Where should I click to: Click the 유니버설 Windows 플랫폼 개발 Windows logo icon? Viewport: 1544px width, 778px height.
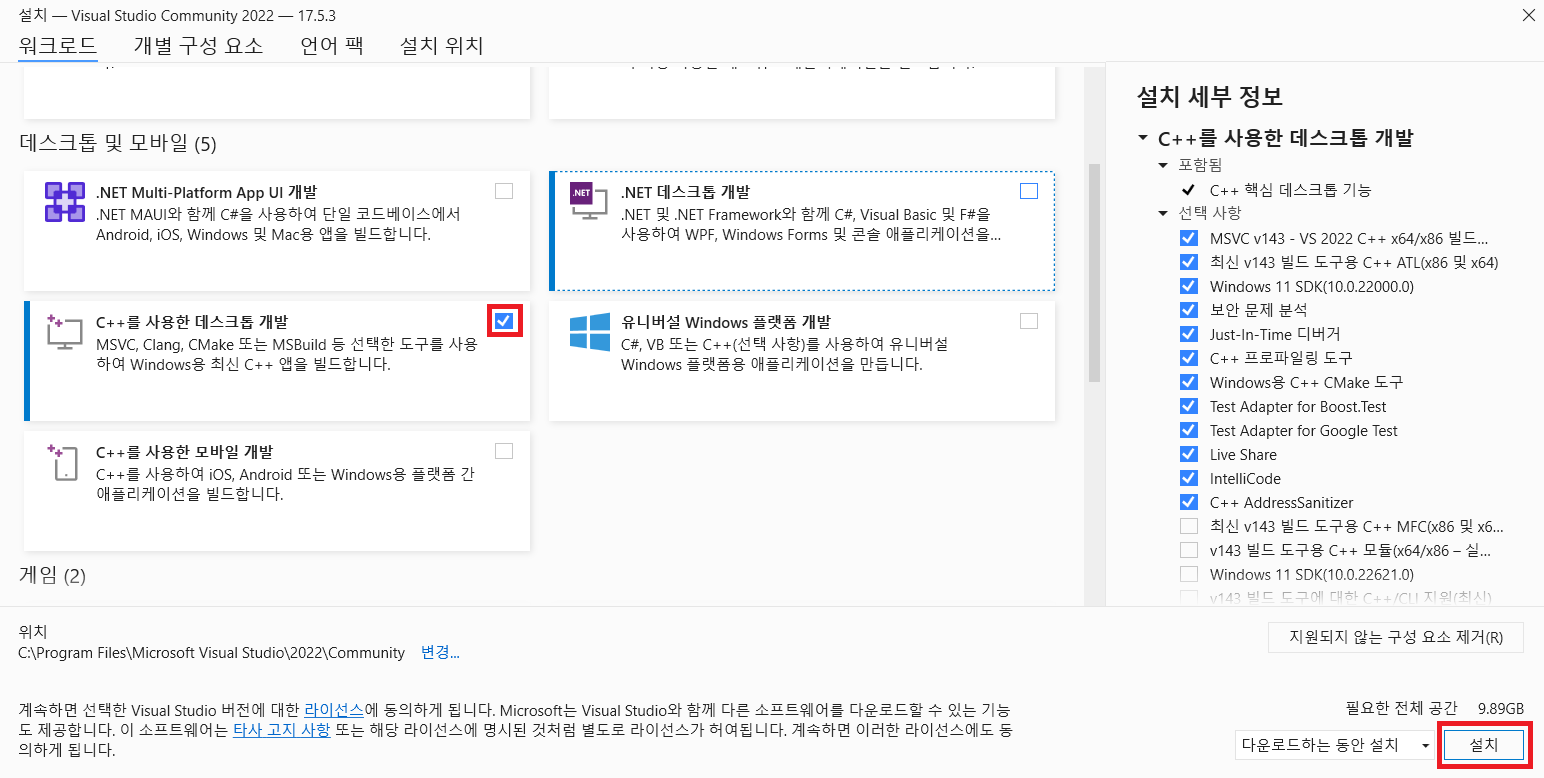(x=590, y=332)
